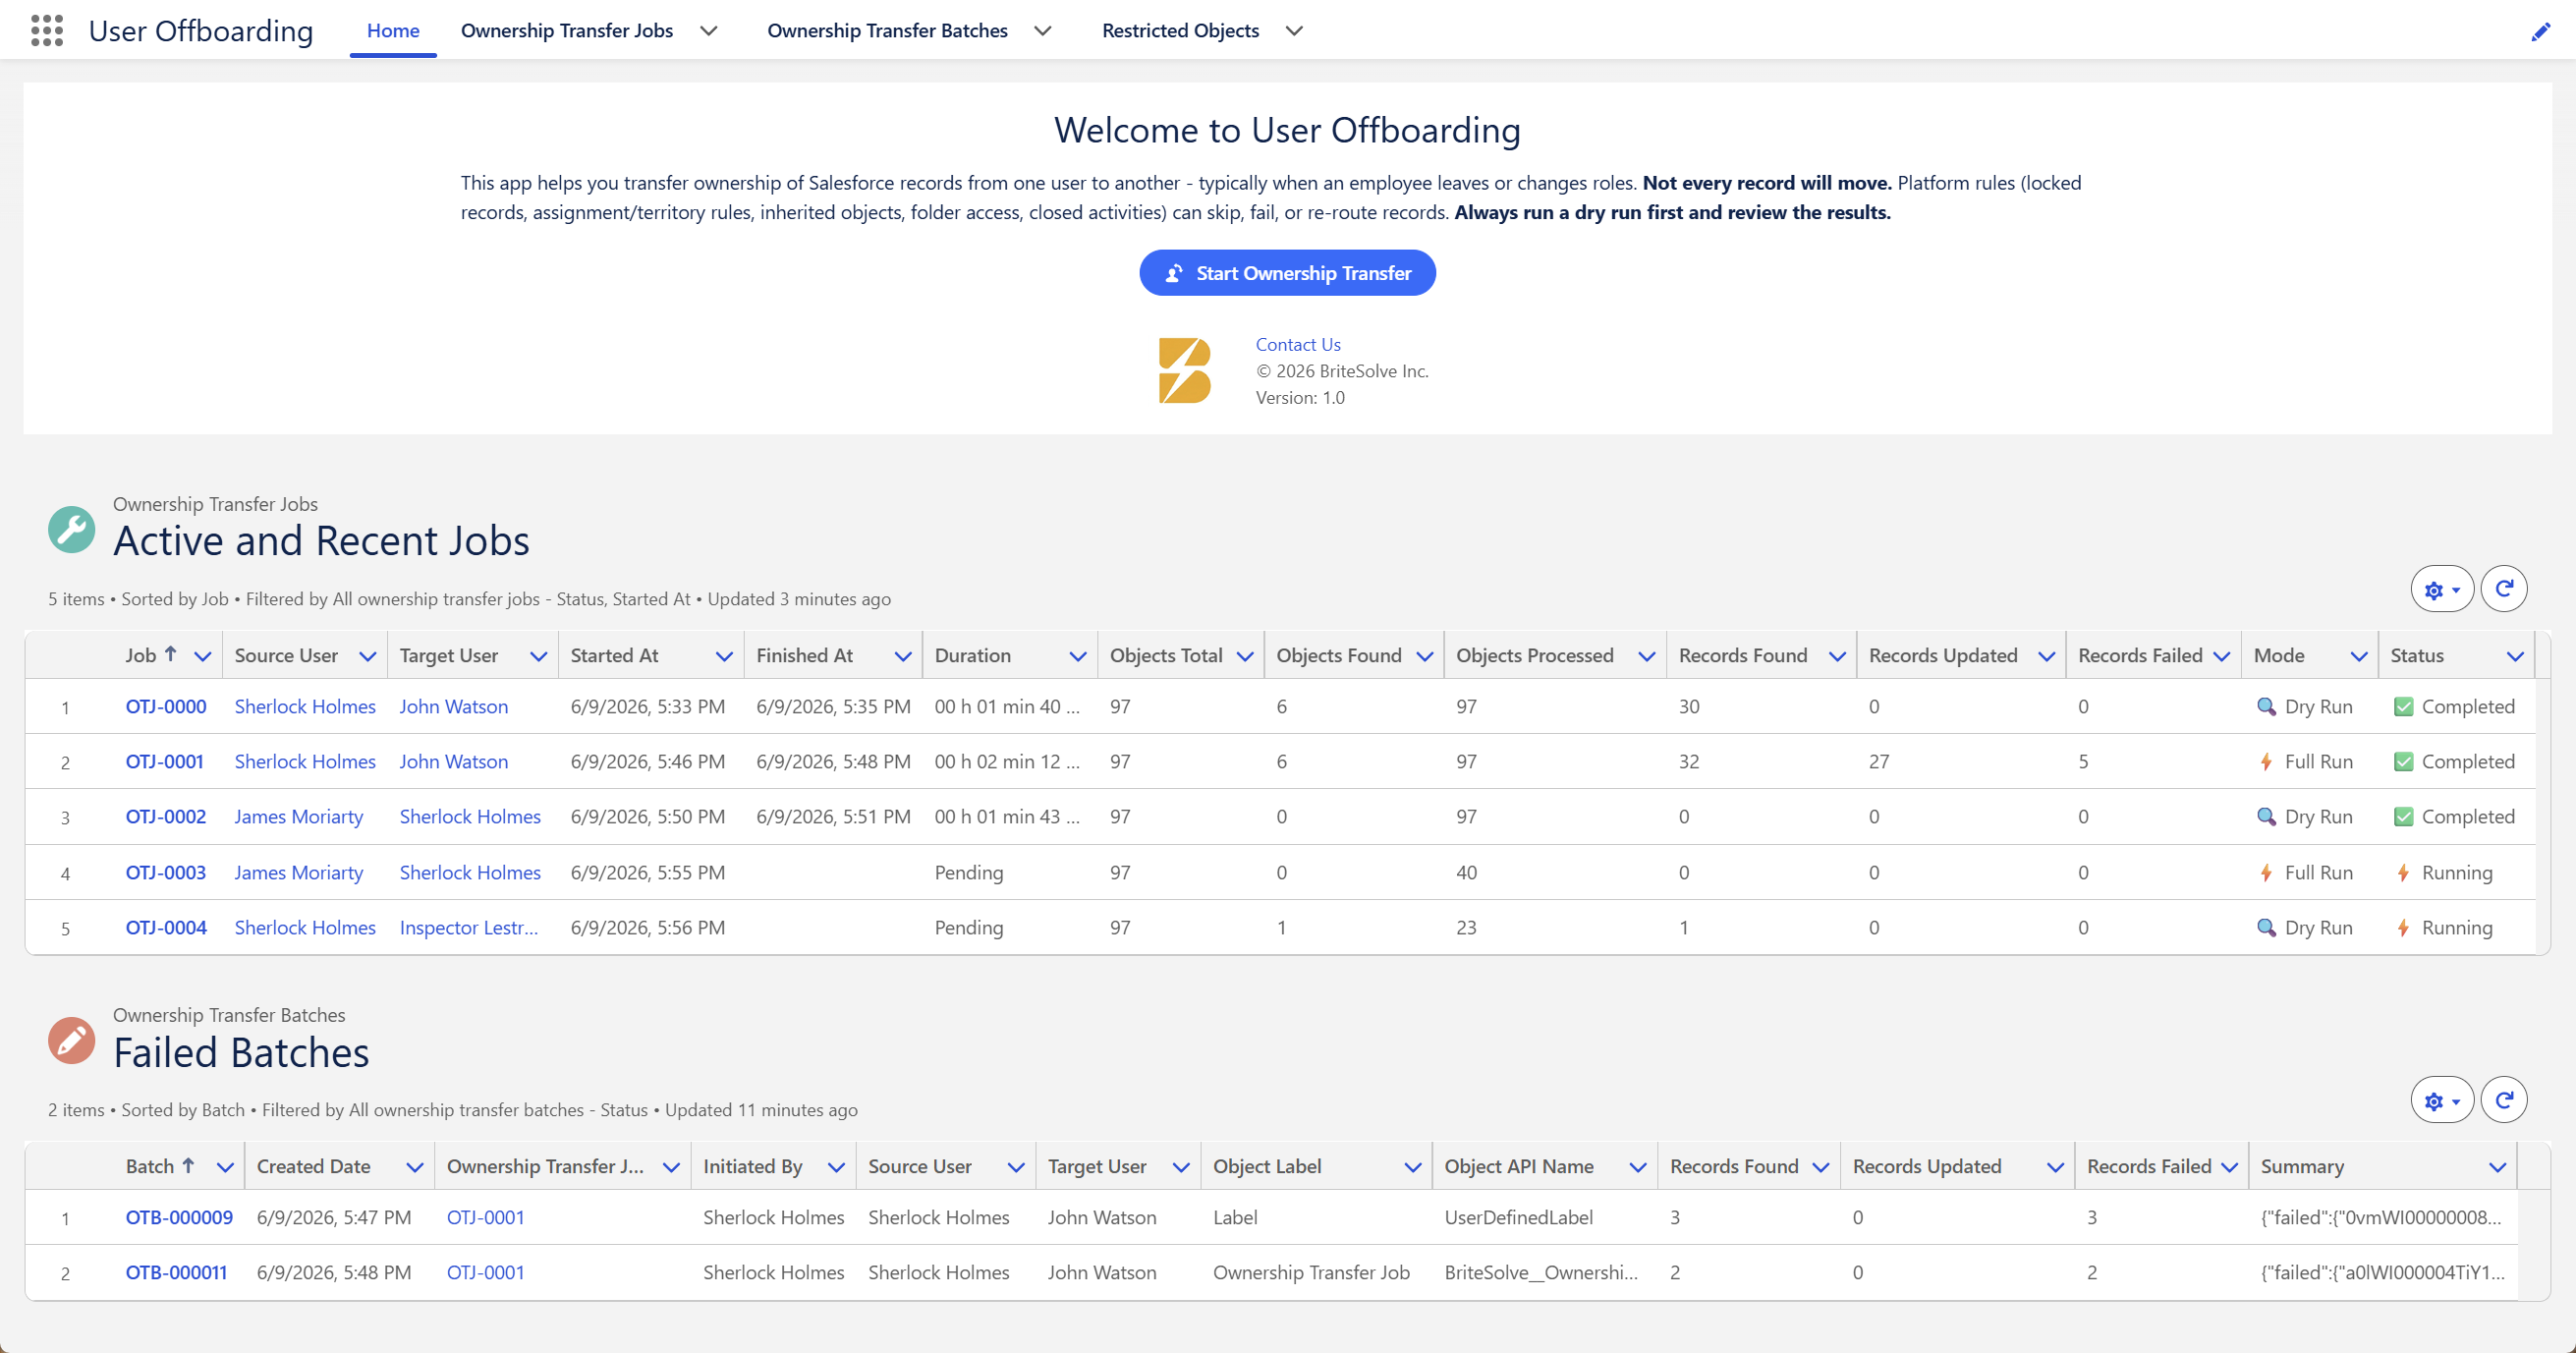Open job record OTJ-0003
Screen dimensions: 2576x1353
point(166,873)
